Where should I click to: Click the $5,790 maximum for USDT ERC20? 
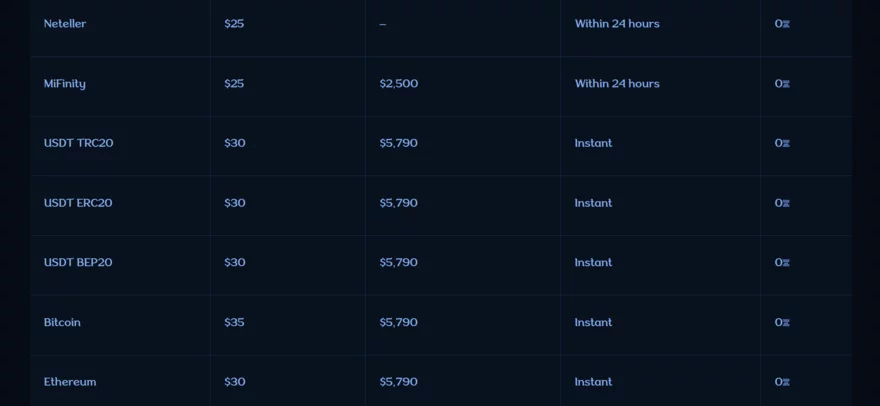click(x=399, y=203)
